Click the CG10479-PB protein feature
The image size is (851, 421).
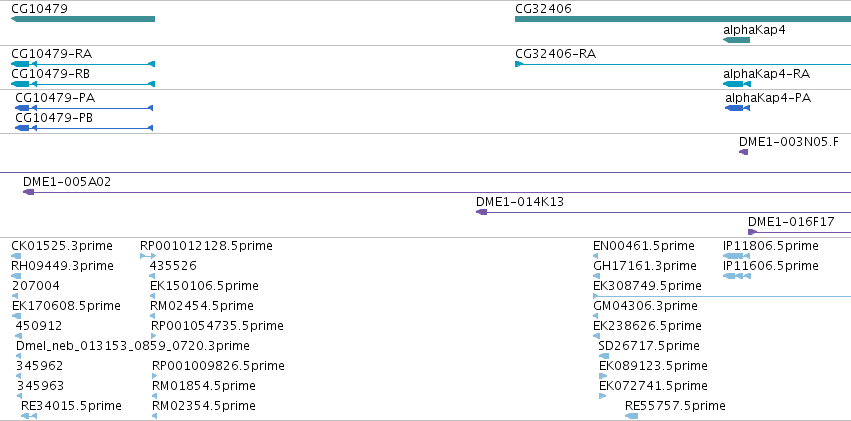tap(84, 128)
